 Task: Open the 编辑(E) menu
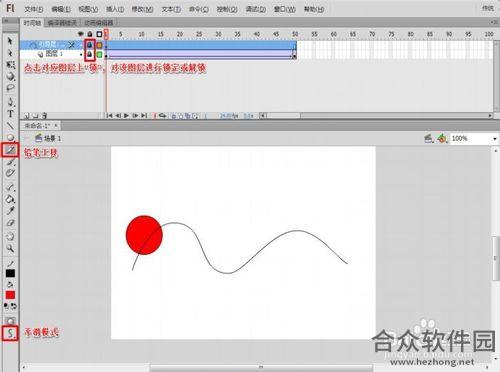pos(61,9)
